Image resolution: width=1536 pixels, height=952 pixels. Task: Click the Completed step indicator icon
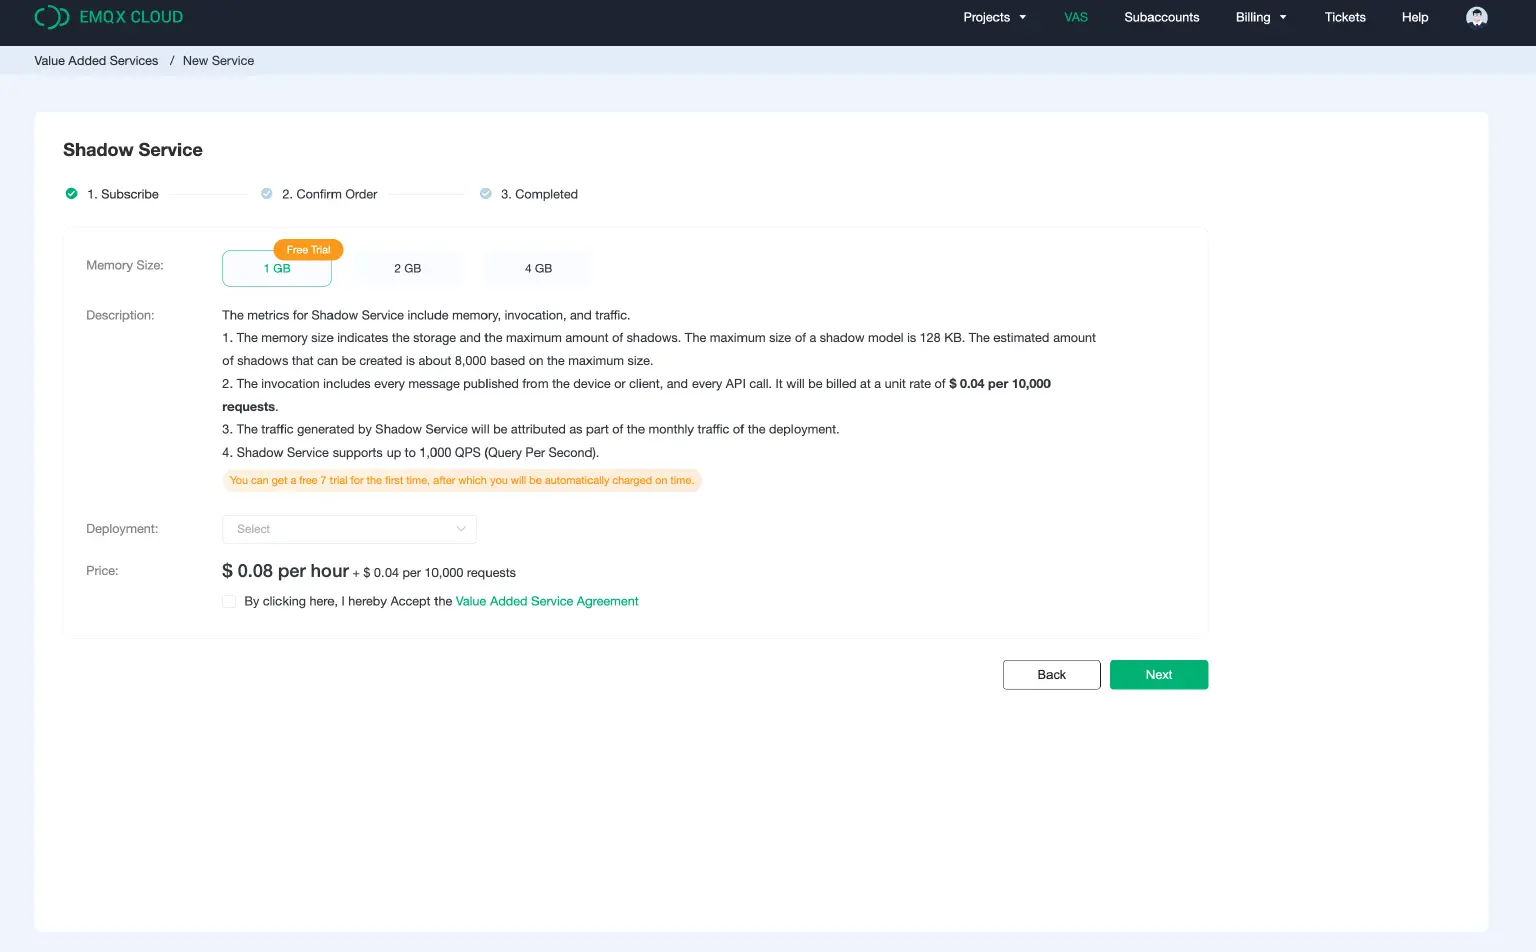point(485,194)
